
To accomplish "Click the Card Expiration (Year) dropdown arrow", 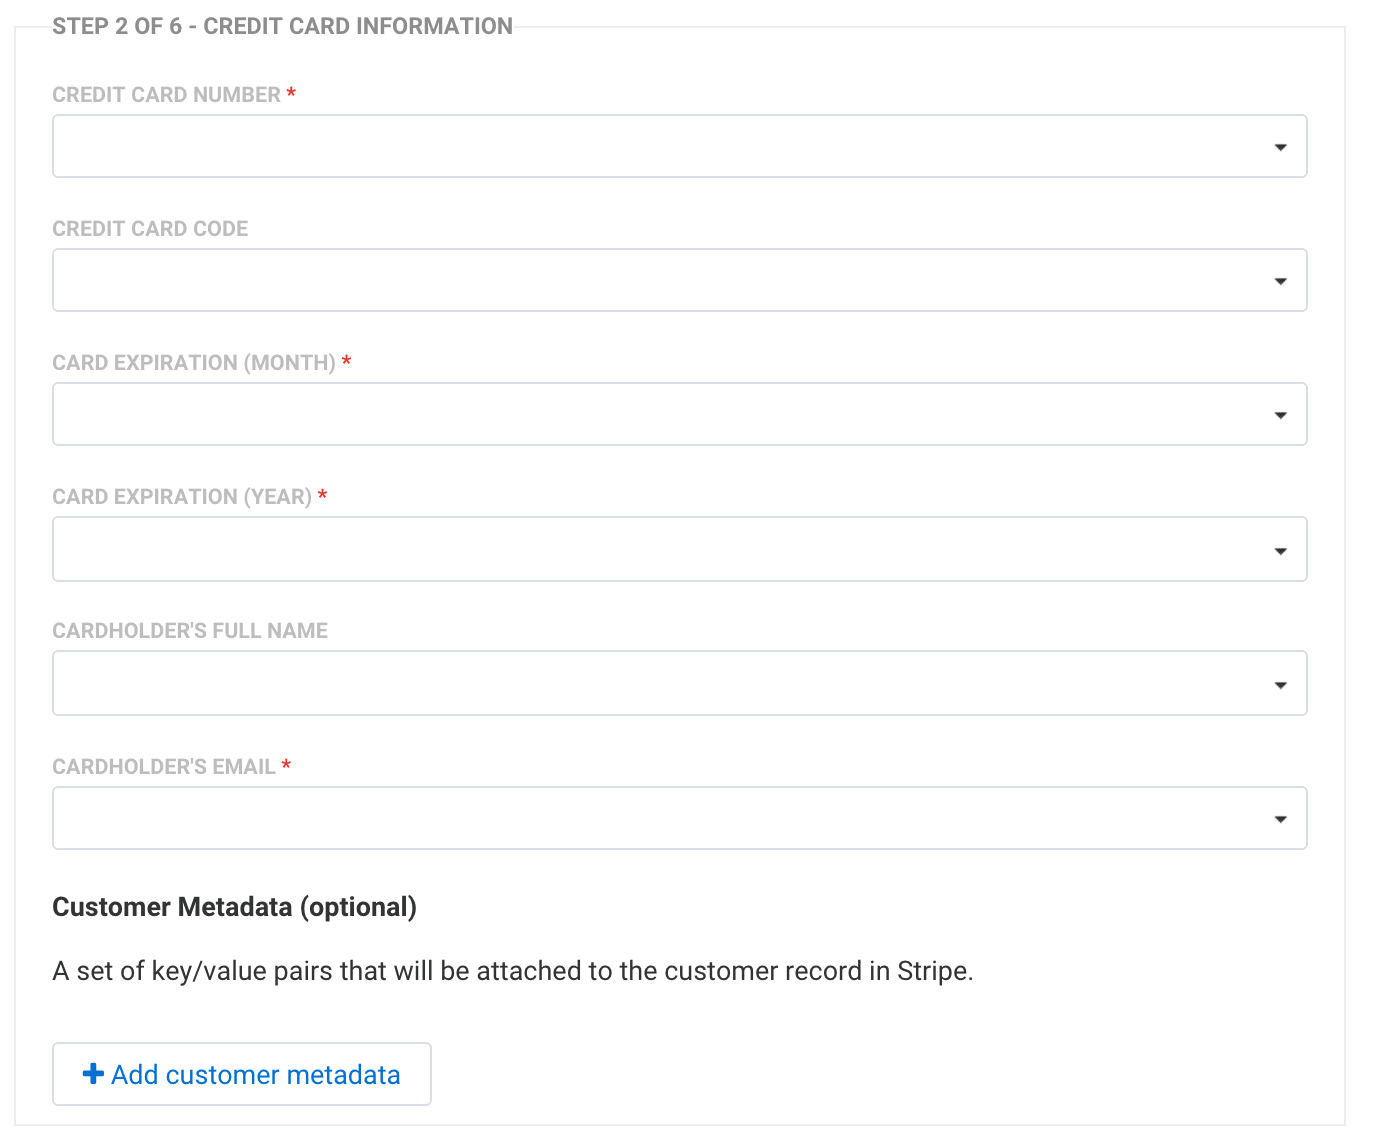I will [x=1280, y=550].
